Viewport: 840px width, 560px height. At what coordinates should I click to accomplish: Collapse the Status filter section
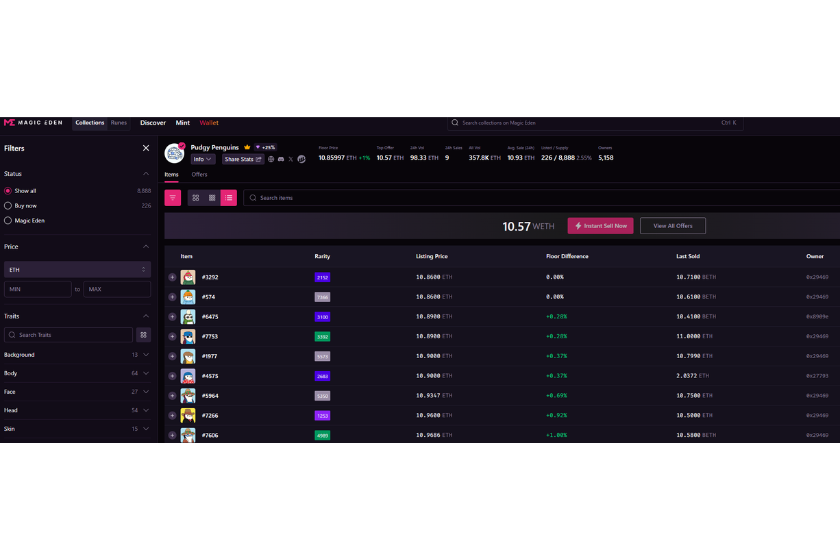point(146,174)
